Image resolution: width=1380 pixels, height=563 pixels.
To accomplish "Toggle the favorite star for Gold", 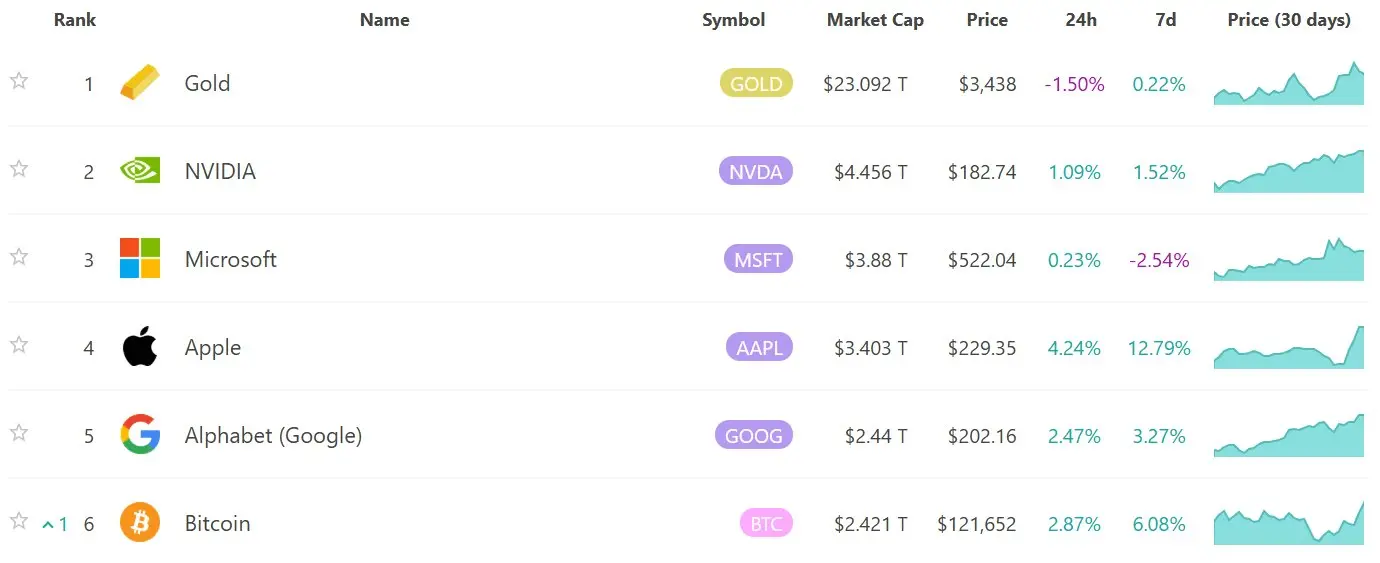I will coord(18,81).
